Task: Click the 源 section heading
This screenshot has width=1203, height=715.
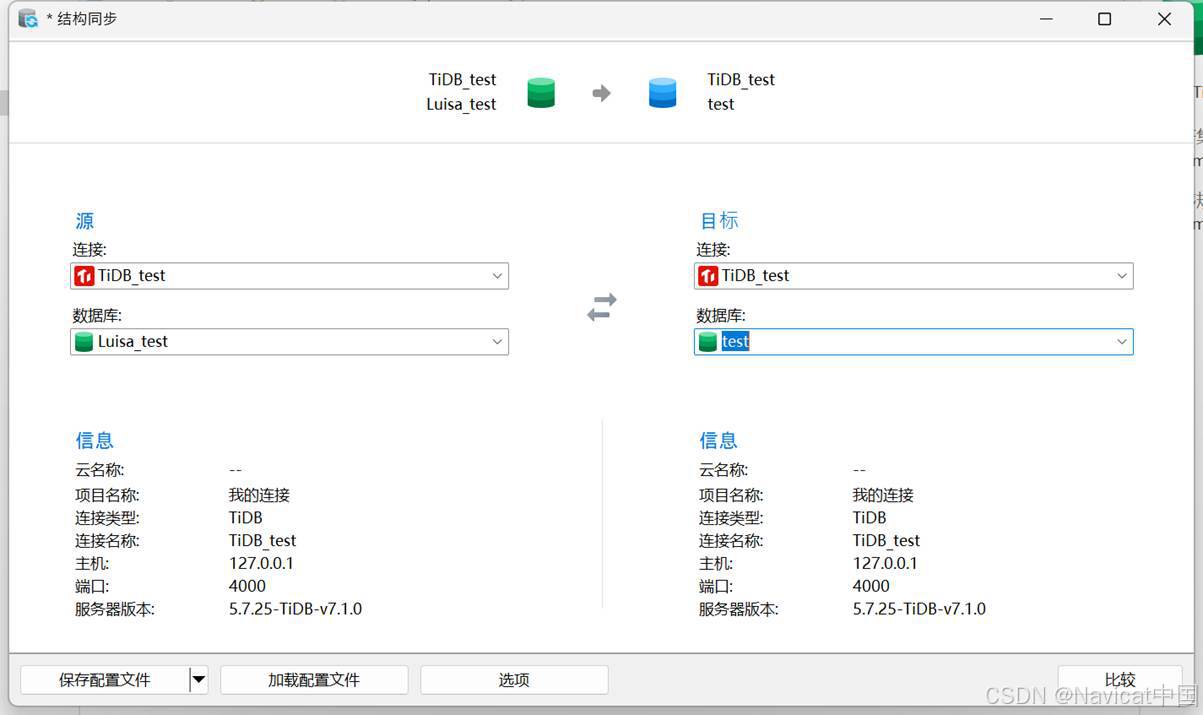Action: (x=84, y=221)
